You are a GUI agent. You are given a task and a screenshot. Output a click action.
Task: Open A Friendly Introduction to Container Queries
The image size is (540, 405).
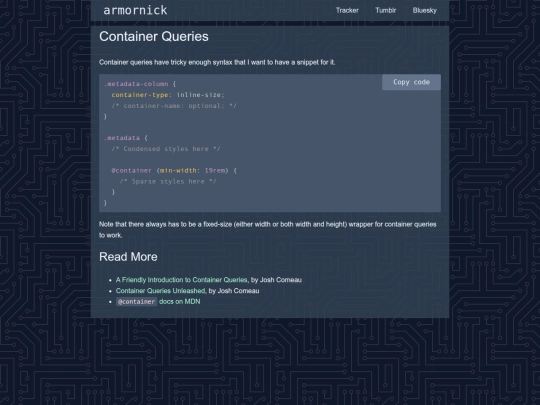181,280
